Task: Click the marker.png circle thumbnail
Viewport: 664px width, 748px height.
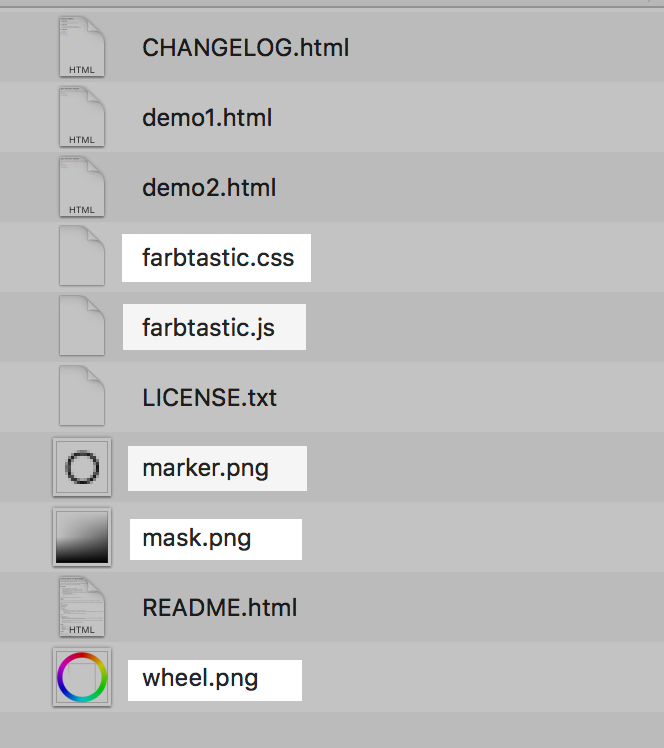Action: tap(82, 467)
